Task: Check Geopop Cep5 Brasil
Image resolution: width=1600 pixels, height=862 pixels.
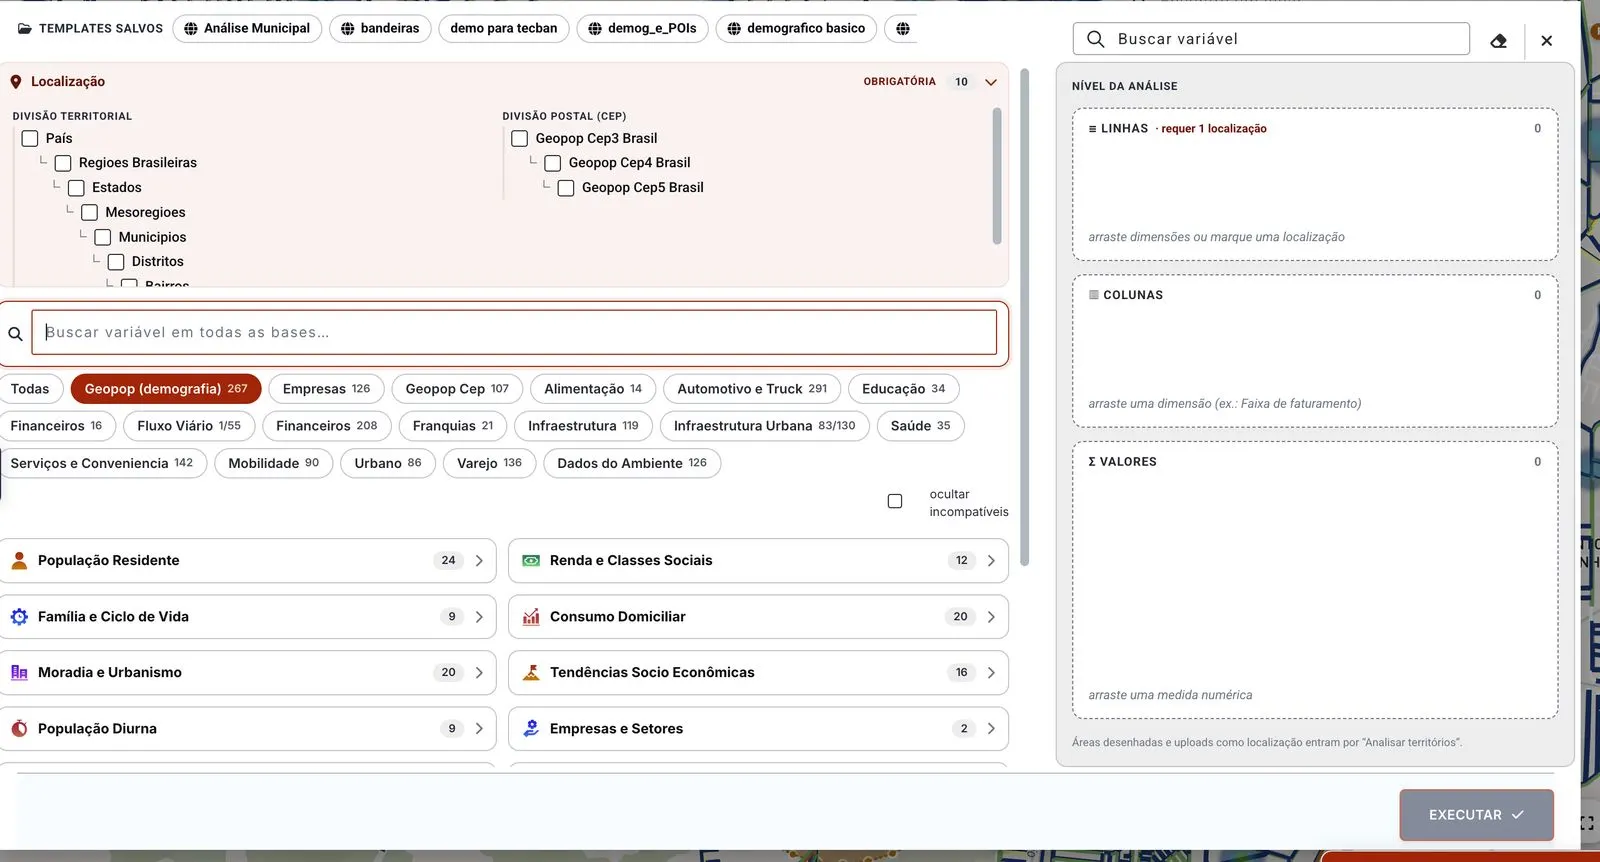Action: pyautogui.click(x=566, y=187)
